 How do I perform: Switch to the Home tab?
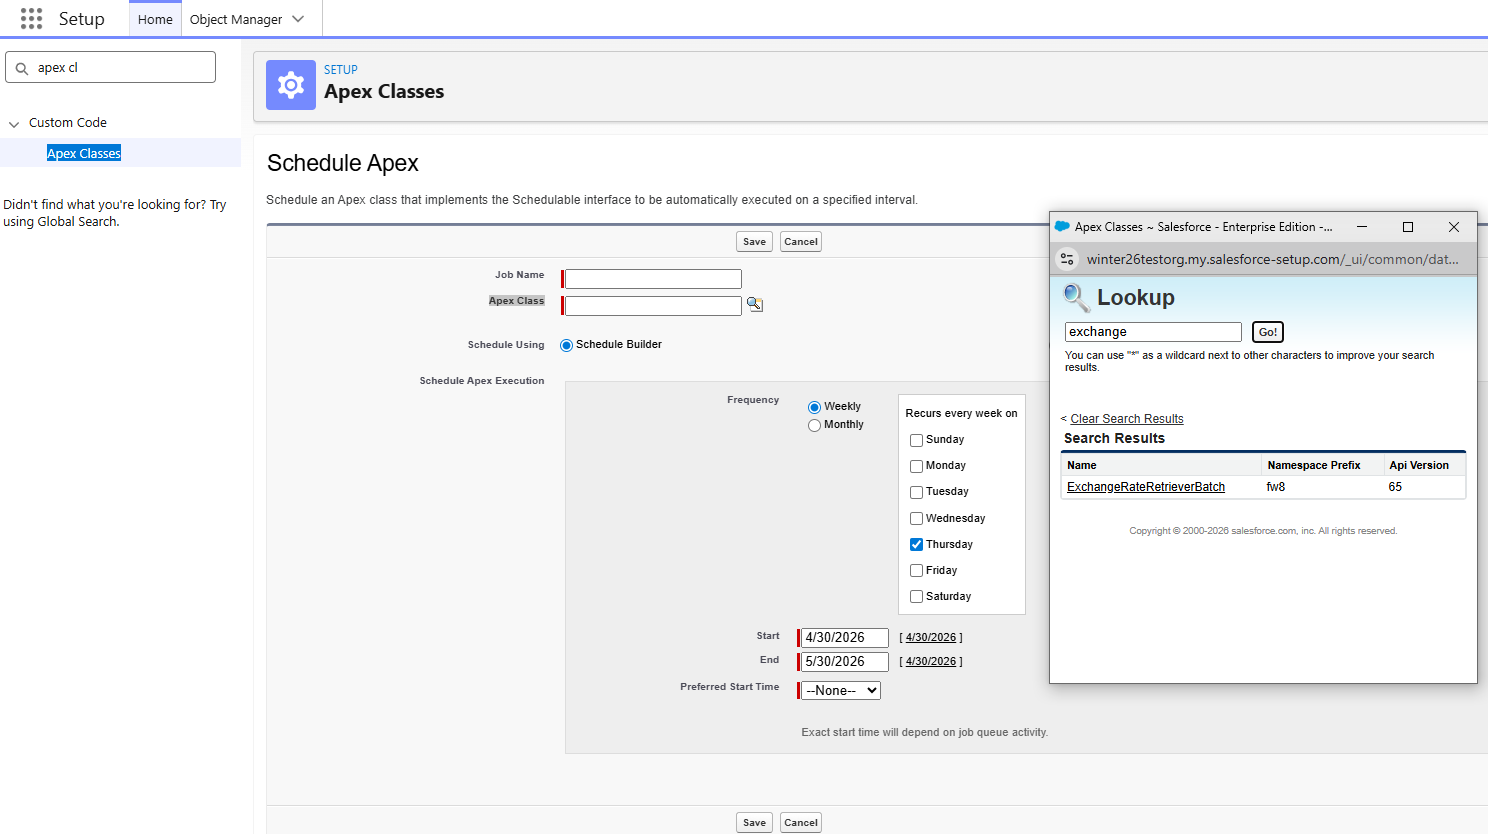155,19
